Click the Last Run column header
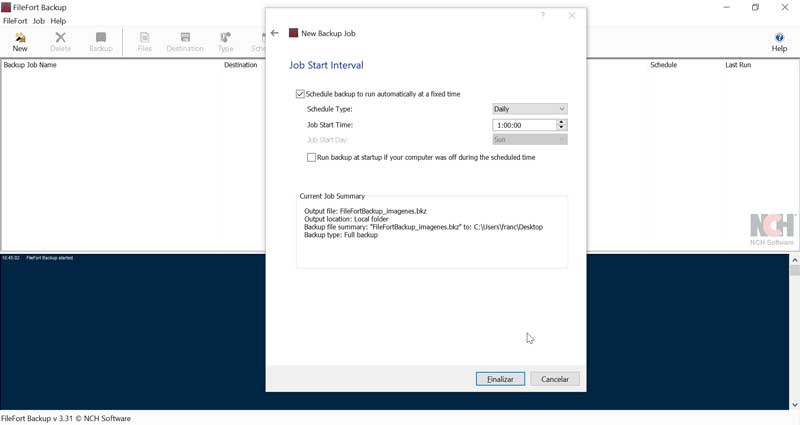Screen dimensions: 800x425 738,65
